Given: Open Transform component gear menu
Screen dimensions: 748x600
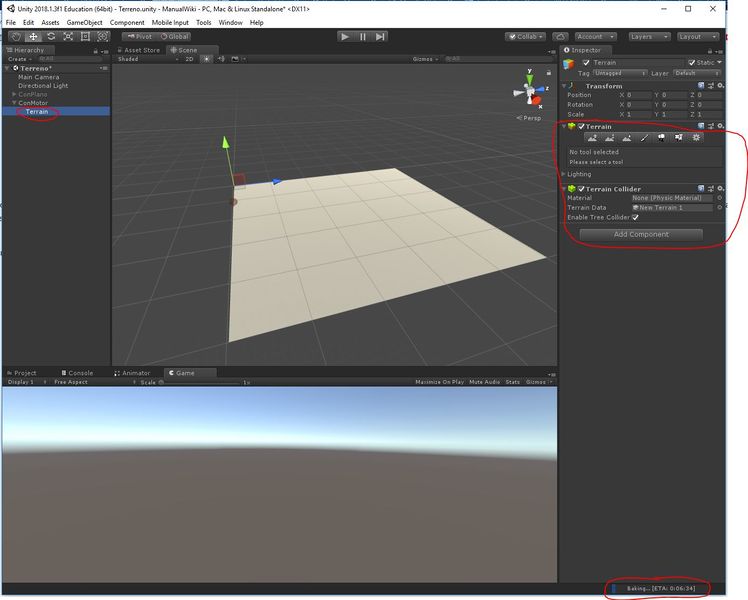Looking at the screenshot, I should pos(720,85).
